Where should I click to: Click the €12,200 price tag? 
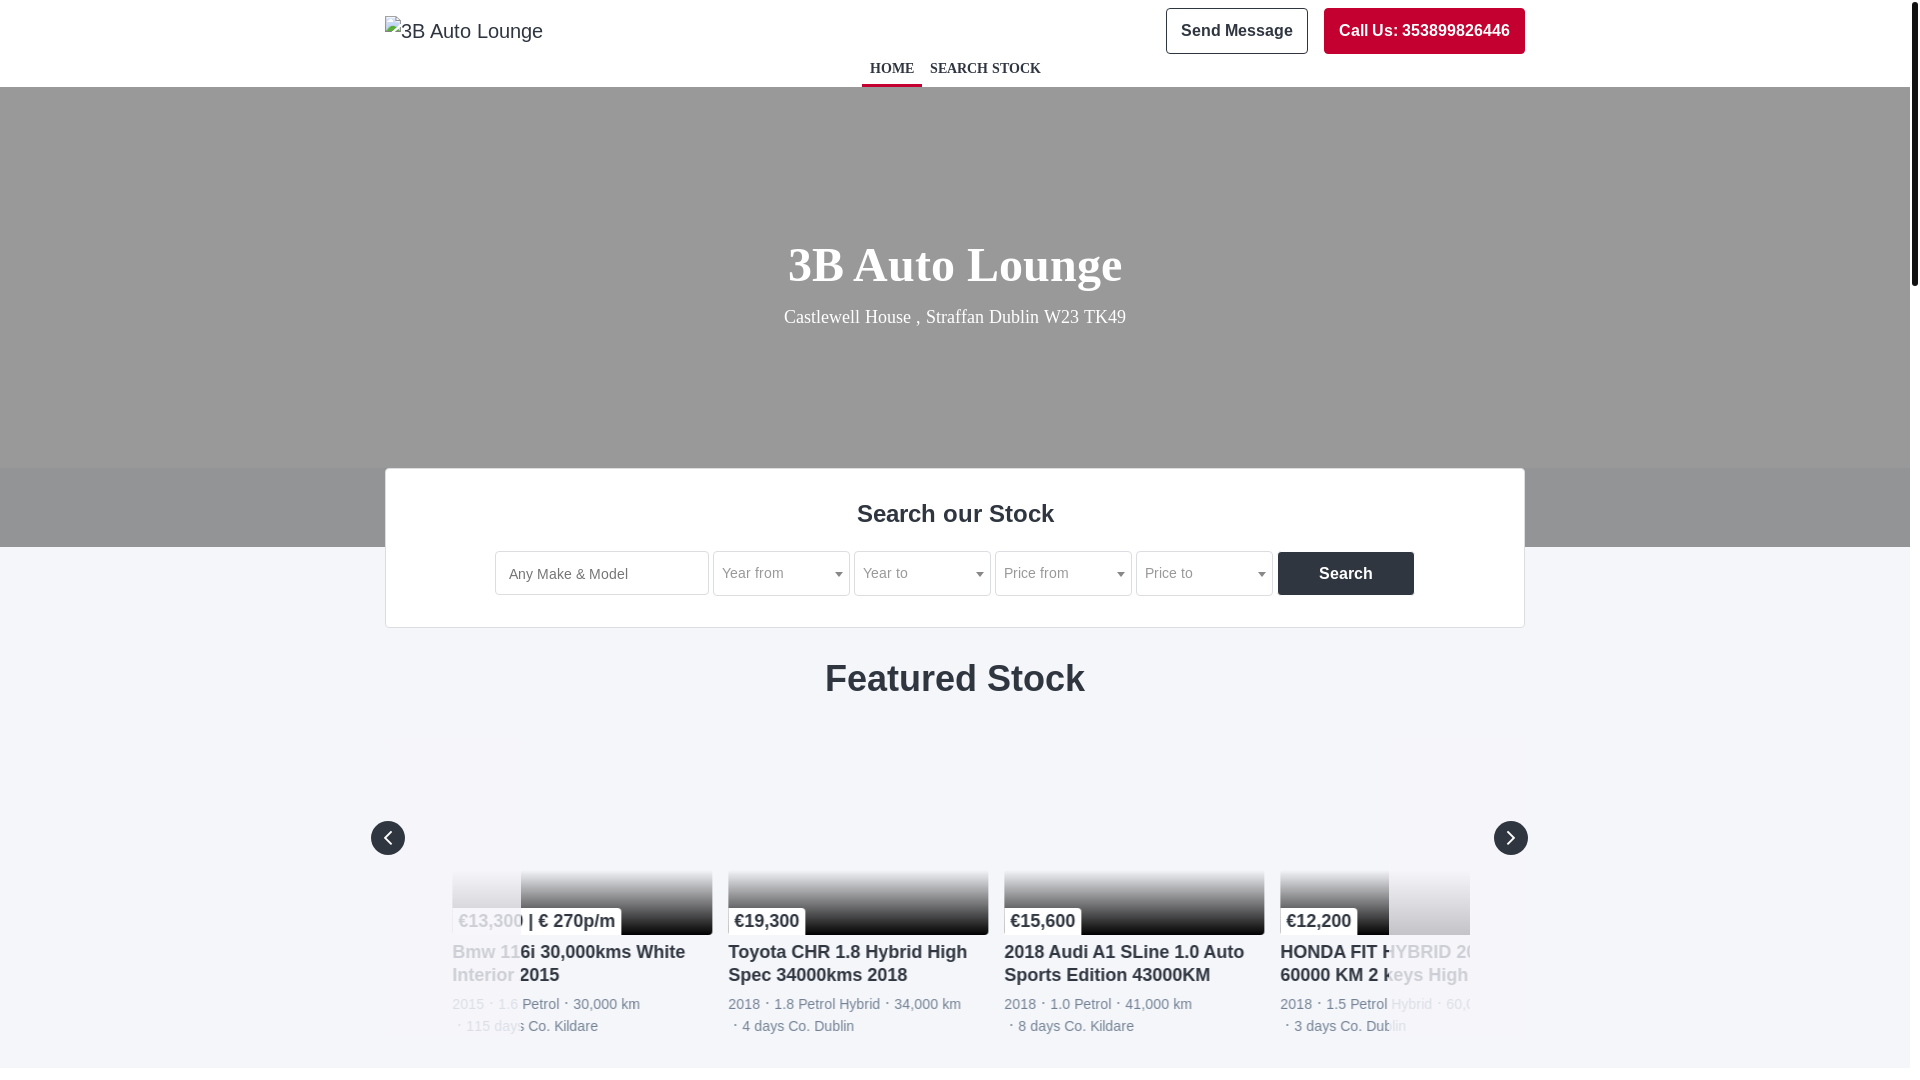(x=1319, y=921)
